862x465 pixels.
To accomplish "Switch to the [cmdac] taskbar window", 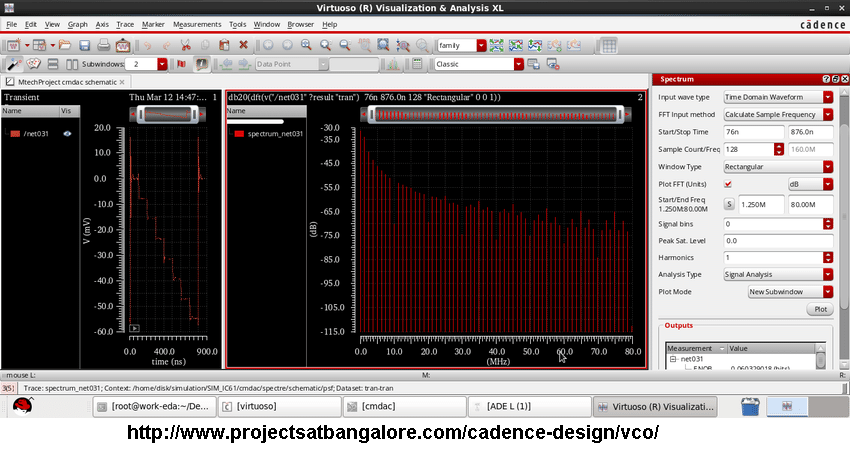I will click(405, 406).
